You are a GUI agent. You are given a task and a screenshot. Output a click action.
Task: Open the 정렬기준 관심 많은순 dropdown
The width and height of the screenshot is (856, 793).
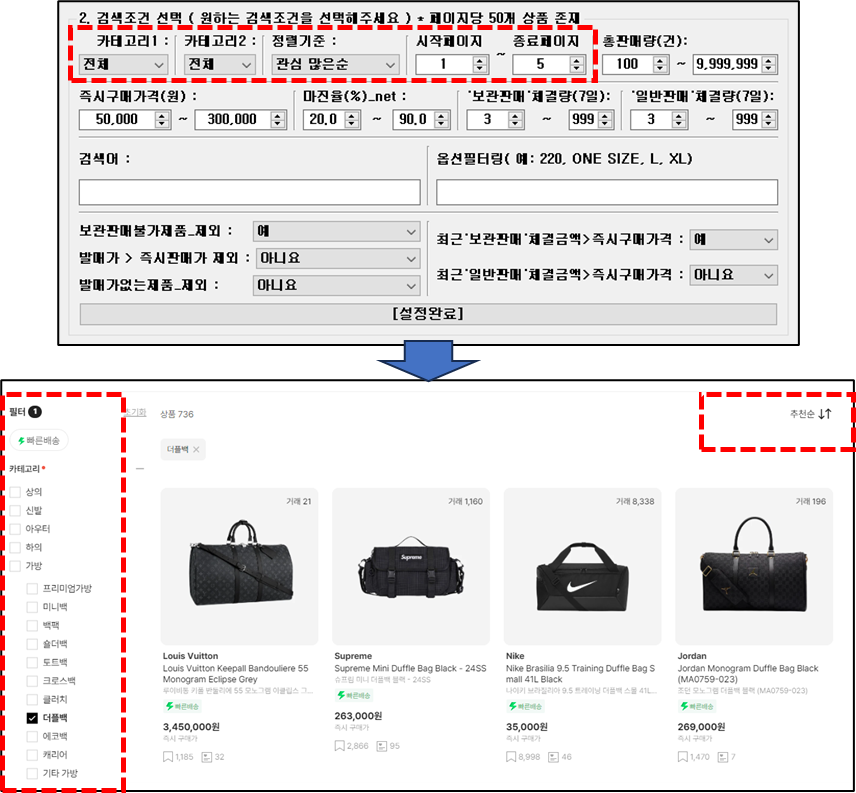point(335,64)
